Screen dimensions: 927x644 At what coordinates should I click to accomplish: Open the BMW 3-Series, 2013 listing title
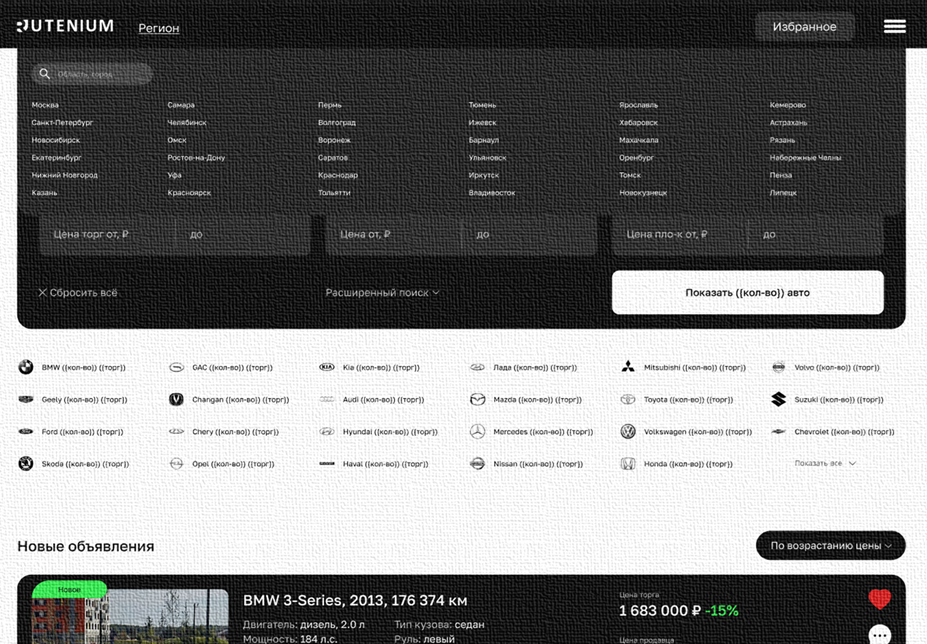tap(355, 601)
